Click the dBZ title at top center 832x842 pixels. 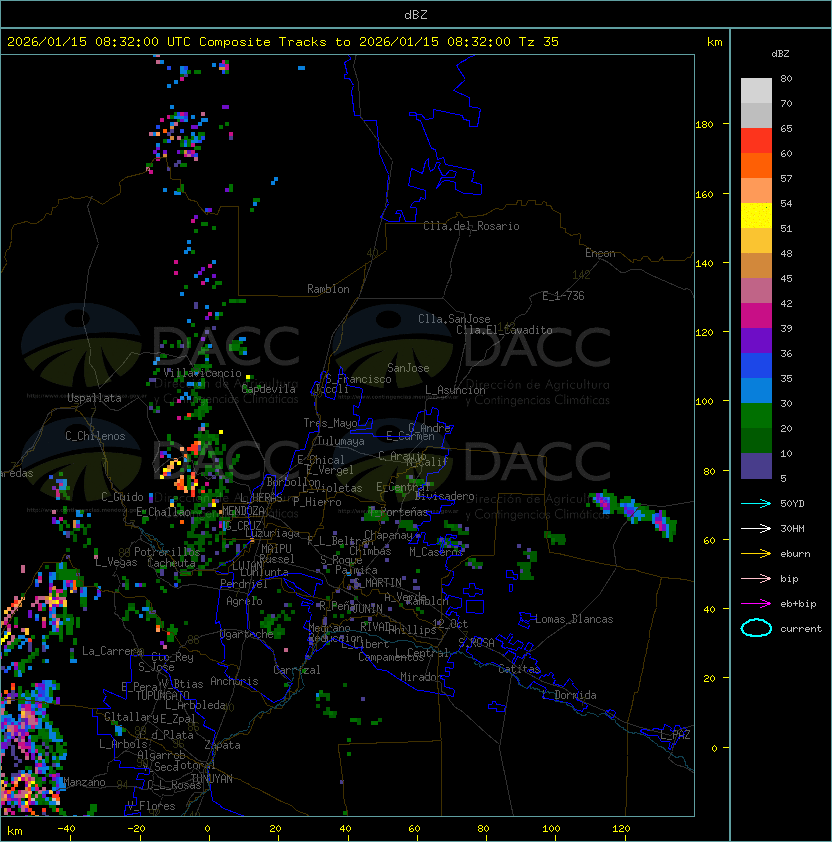[415, 14]
